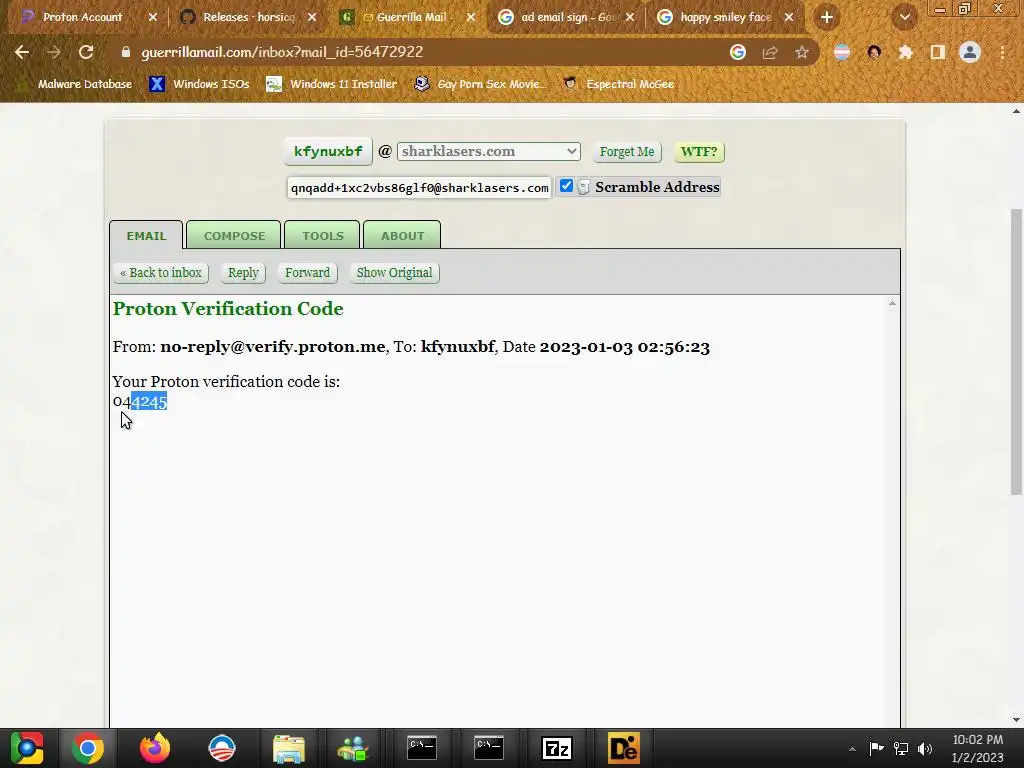Click the email pane scroll up arrow
The height and width of the screenshot is (768, 1024).
[x=892, y=304]
